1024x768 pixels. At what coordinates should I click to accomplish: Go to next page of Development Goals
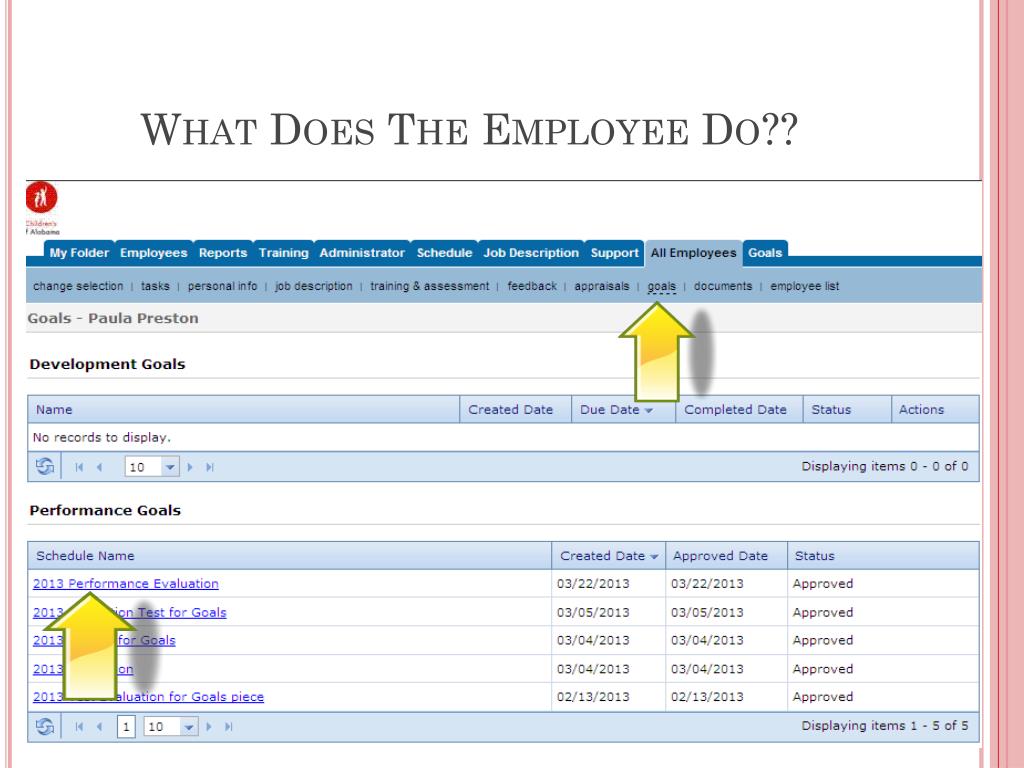(190, 467)
